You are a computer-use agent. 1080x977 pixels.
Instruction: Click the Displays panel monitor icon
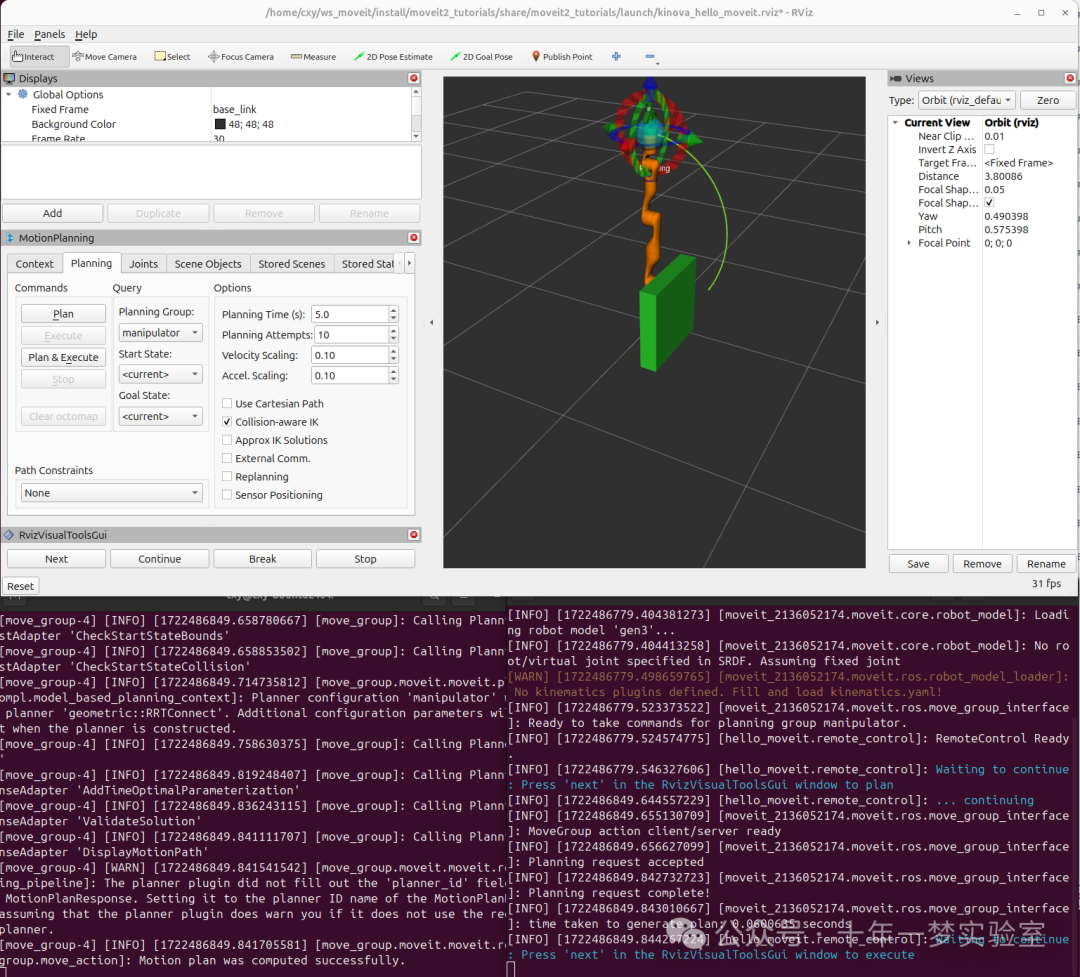(10, 79)
